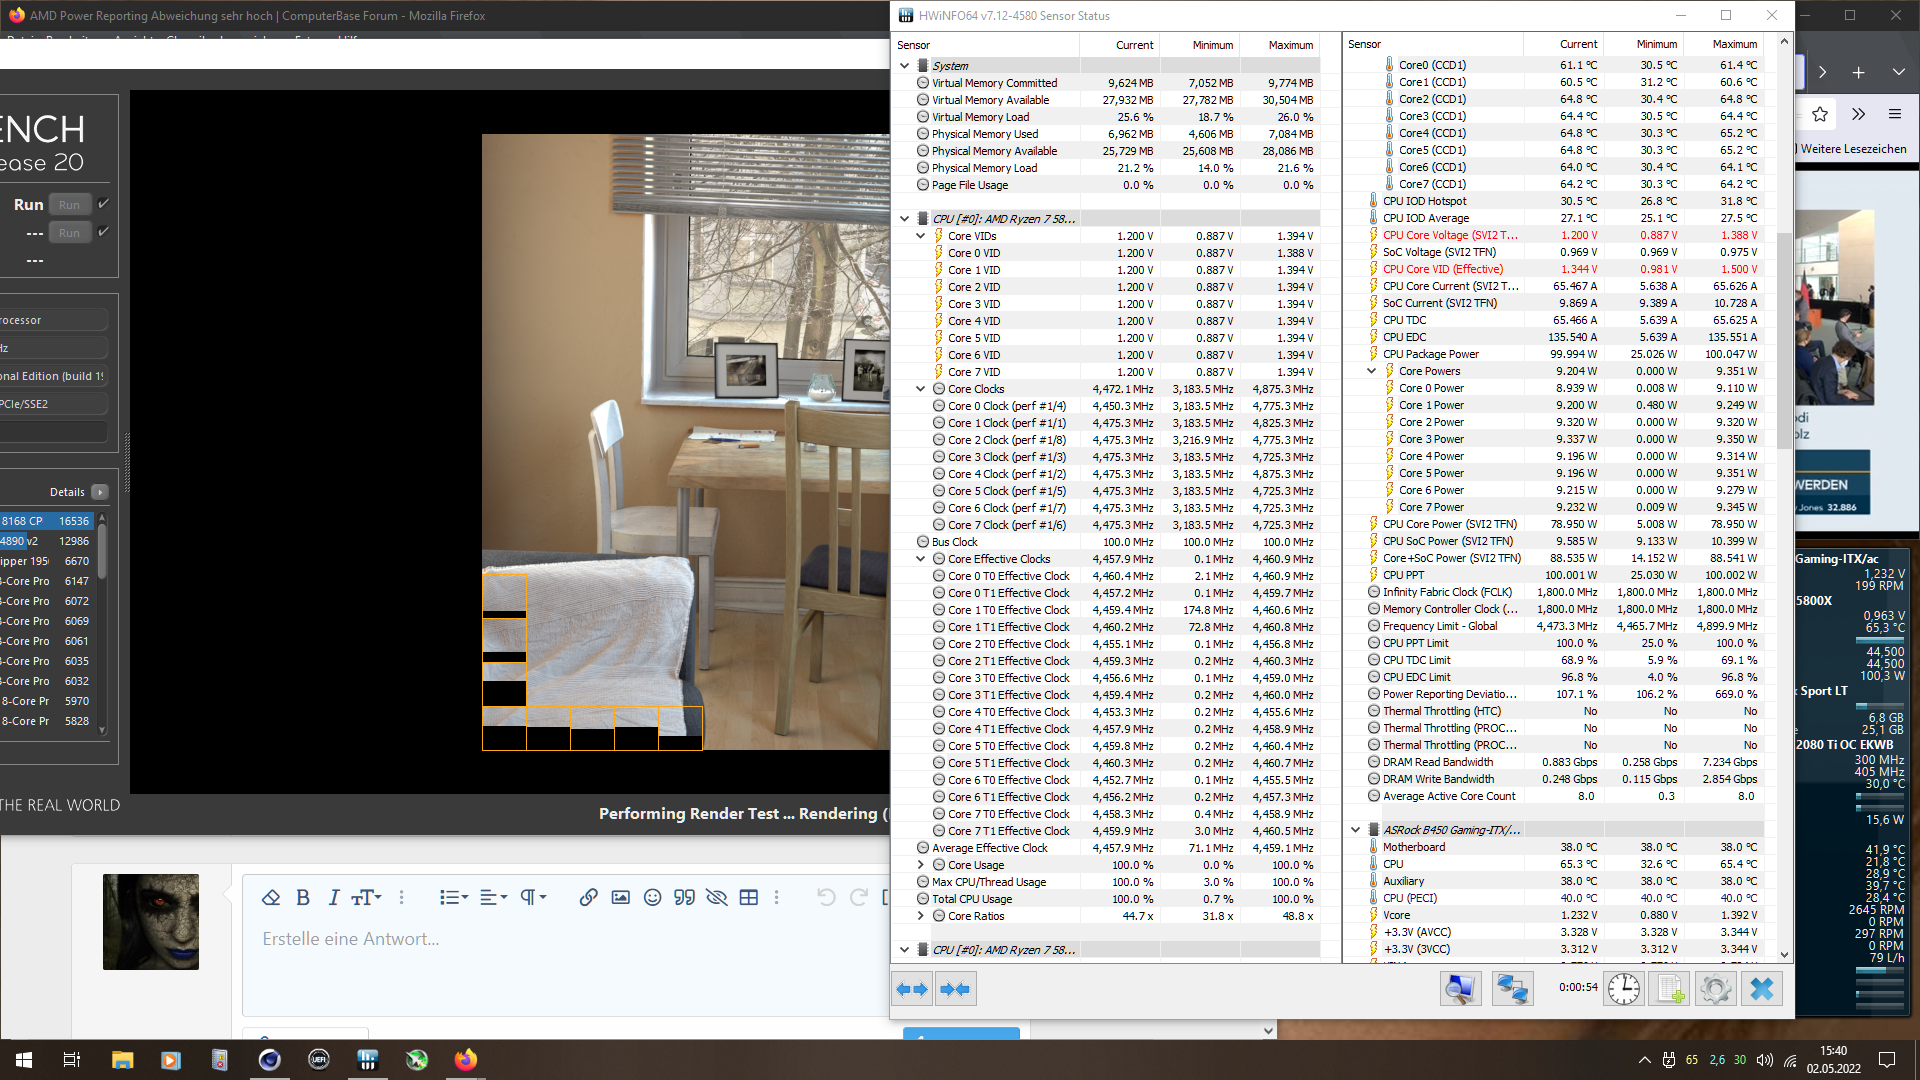This screenshot has width=1920, height=1080.
Task: Click the HWiNFO right sensor pane scrollbar
Action: coord(1784,340)
